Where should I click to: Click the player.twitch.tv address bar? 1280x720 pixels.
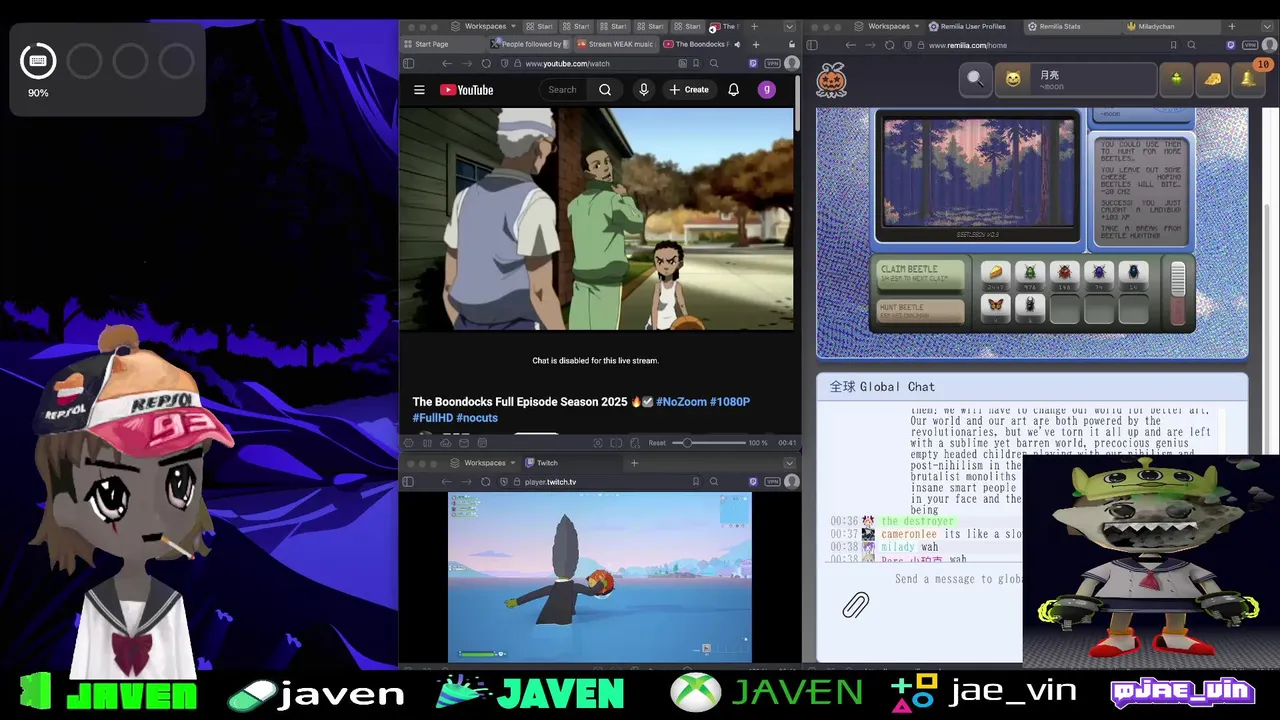click(598, 482)
